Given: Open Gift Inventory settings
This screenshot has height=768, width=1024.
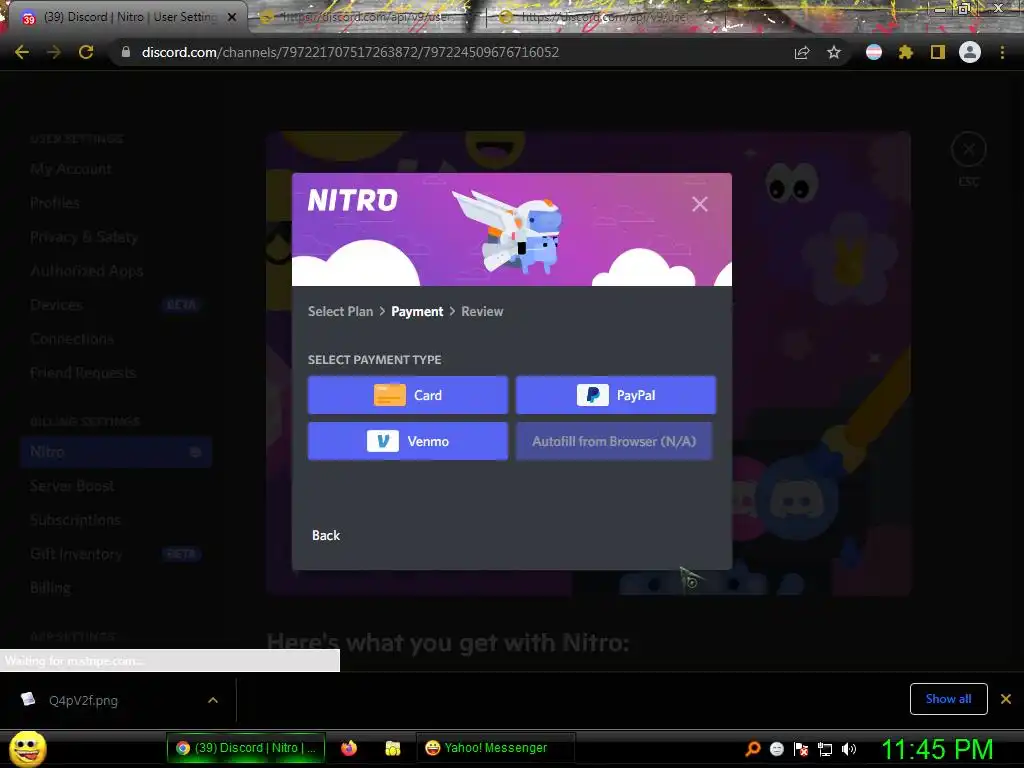Looking at the screenshot, I should click(x=76, y=554).
